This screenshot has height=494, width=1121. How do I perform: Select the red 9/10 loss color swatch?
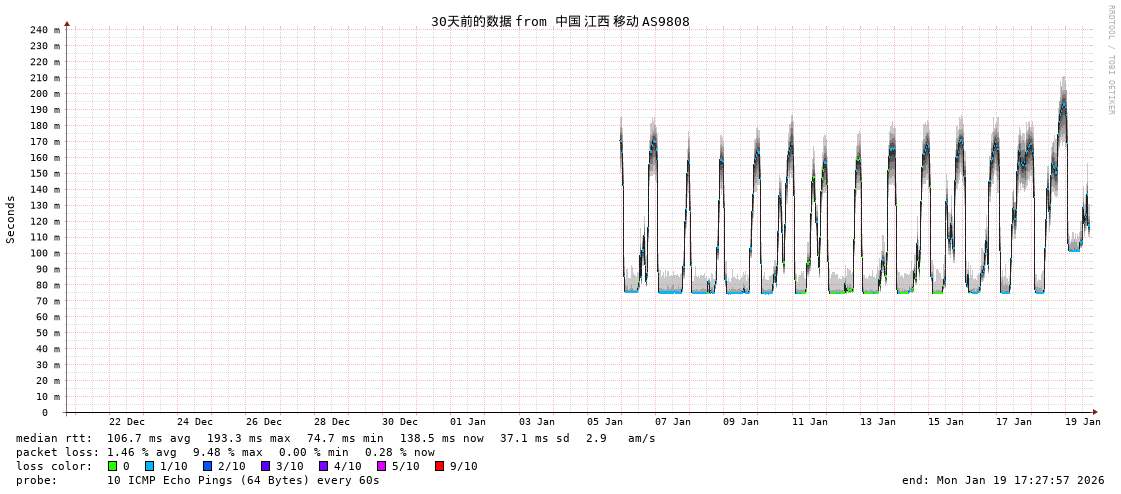[x=439, y=466]
